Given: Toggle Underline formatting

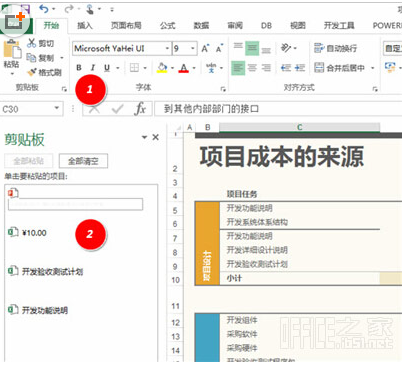Looking at the screenshot, I should coord(107,68).
